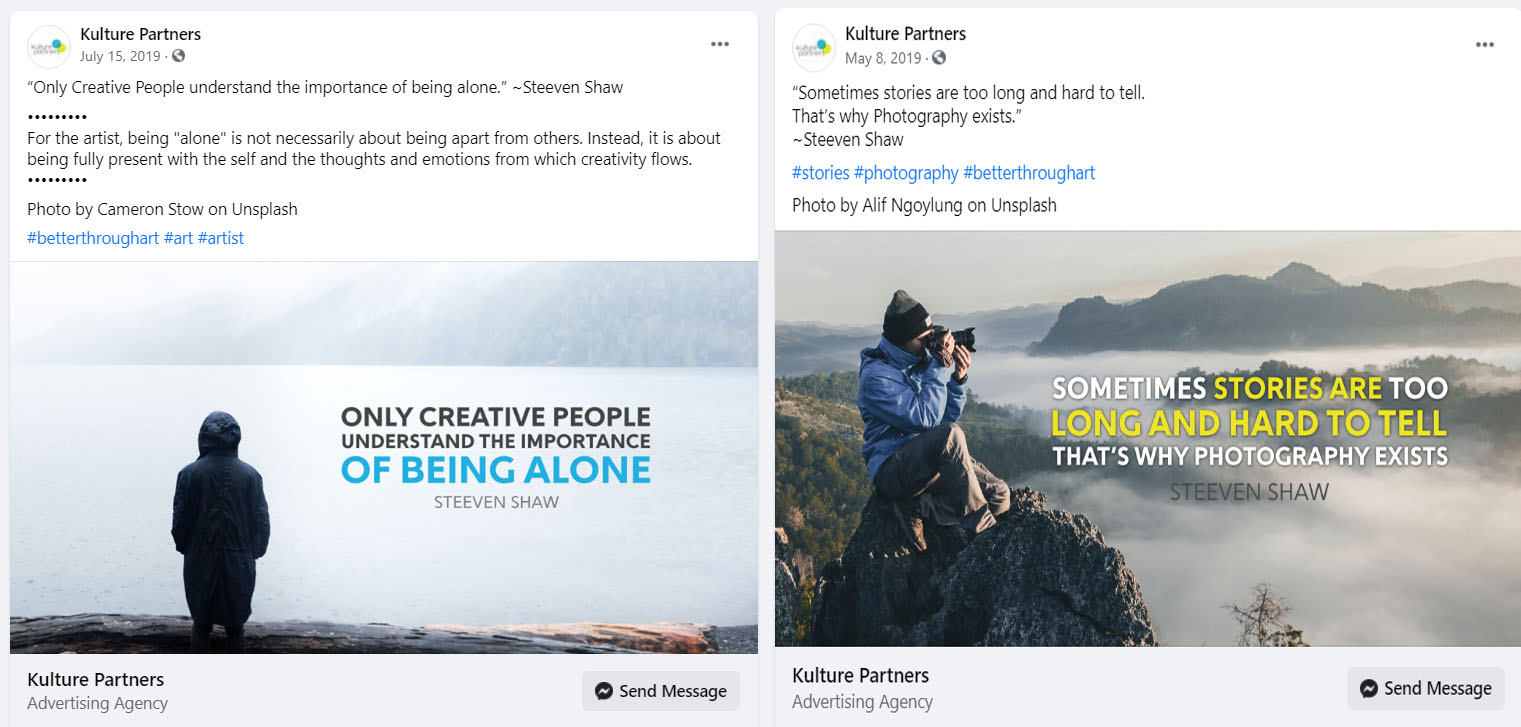View the 'Only Creative People' quote image
The image size is (1521, 727).
[384, 457]
